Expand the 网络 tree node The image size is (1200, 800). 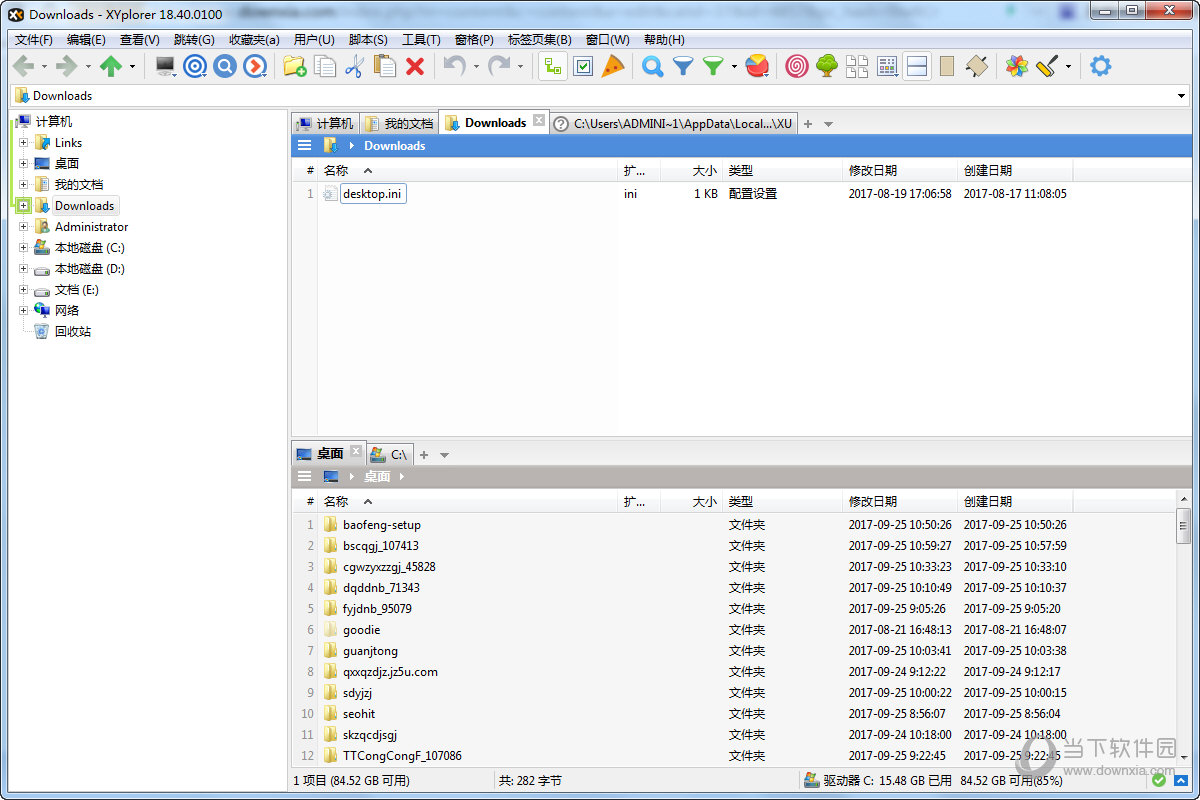click(x=24, y=311)
